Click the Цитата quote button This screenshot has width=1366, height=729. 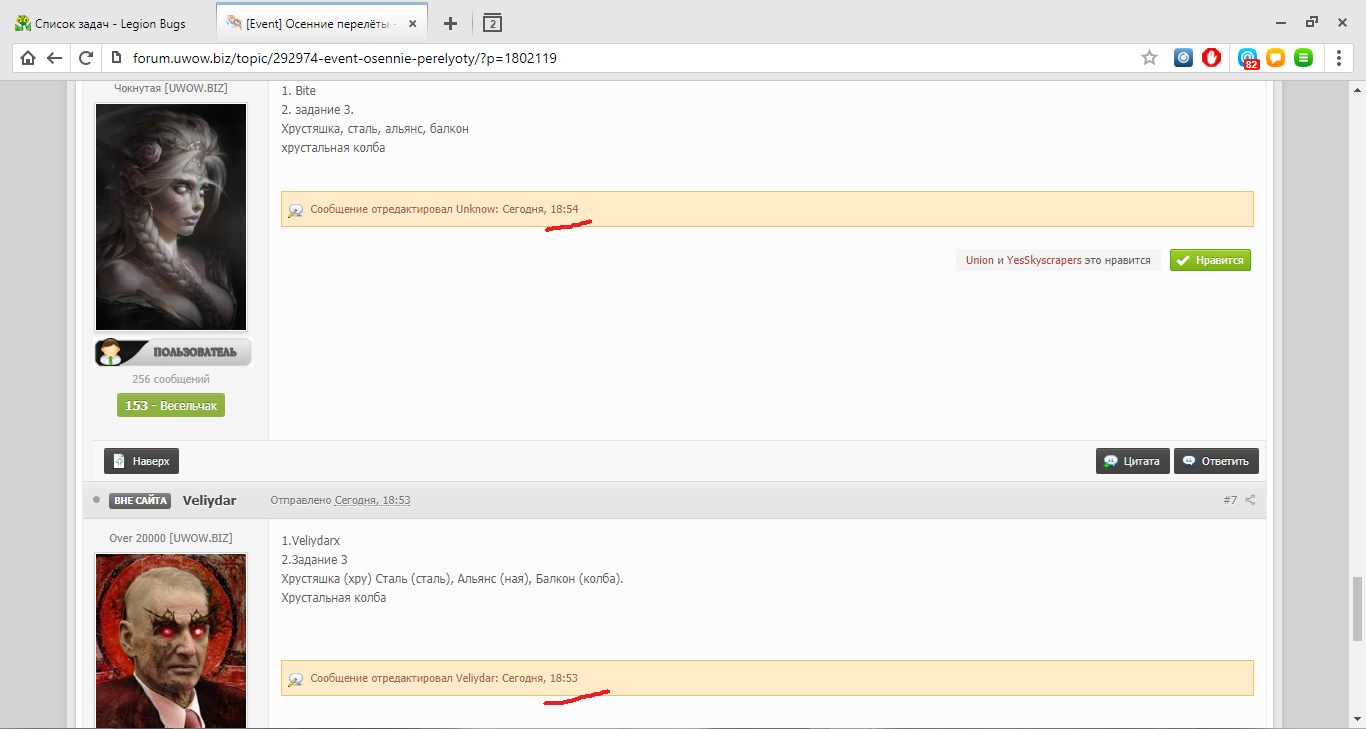(1133, 461)
